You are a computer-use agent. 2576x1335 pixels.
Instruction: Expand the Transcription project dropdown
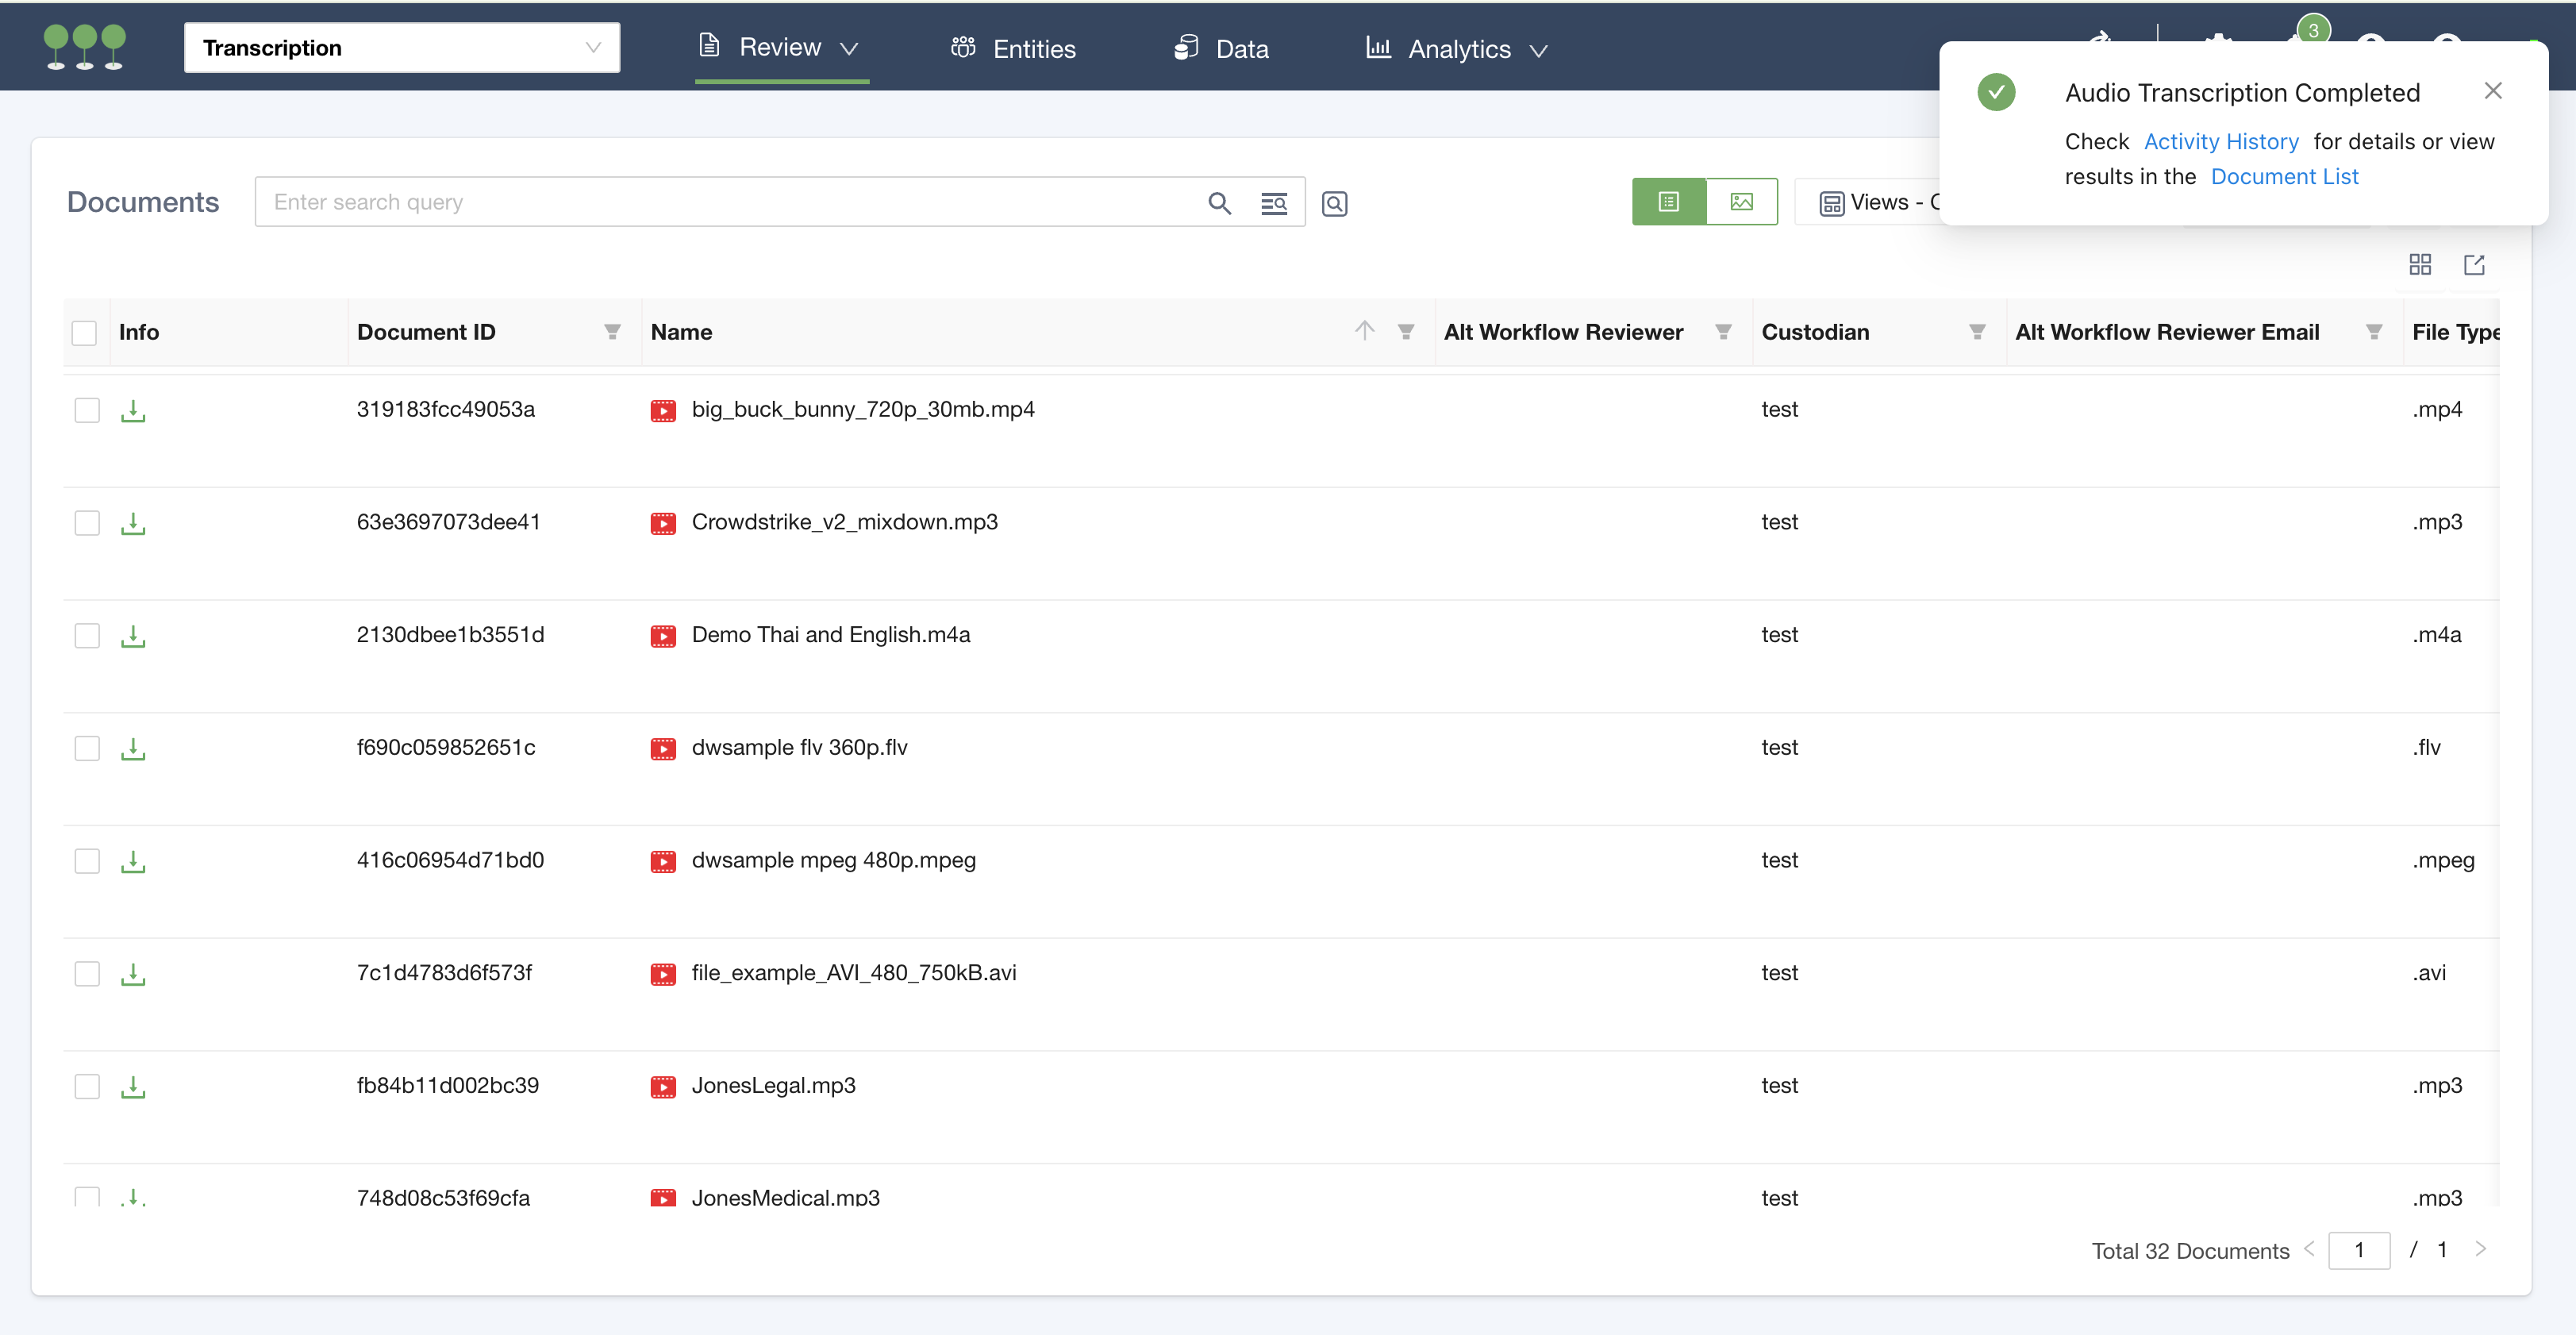click(402, 48)
